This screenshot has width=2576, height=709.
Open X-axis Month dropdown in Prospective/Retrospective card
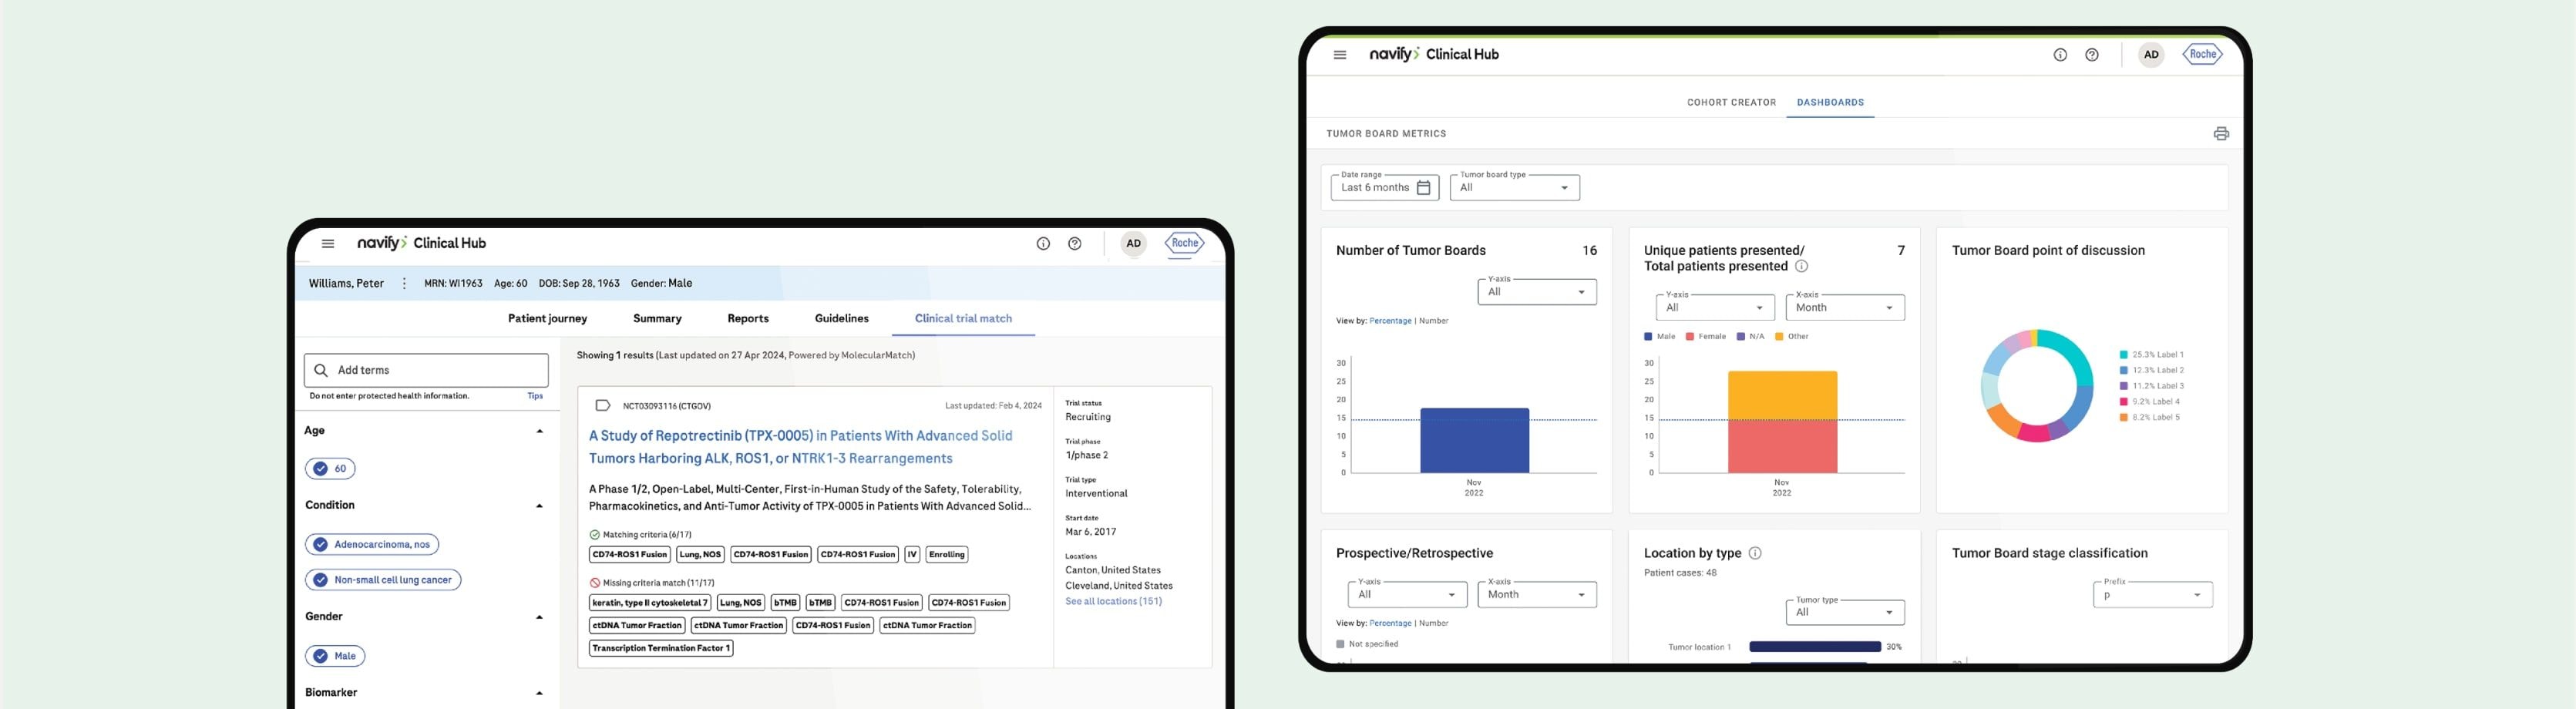click(x=1537, y=595)
